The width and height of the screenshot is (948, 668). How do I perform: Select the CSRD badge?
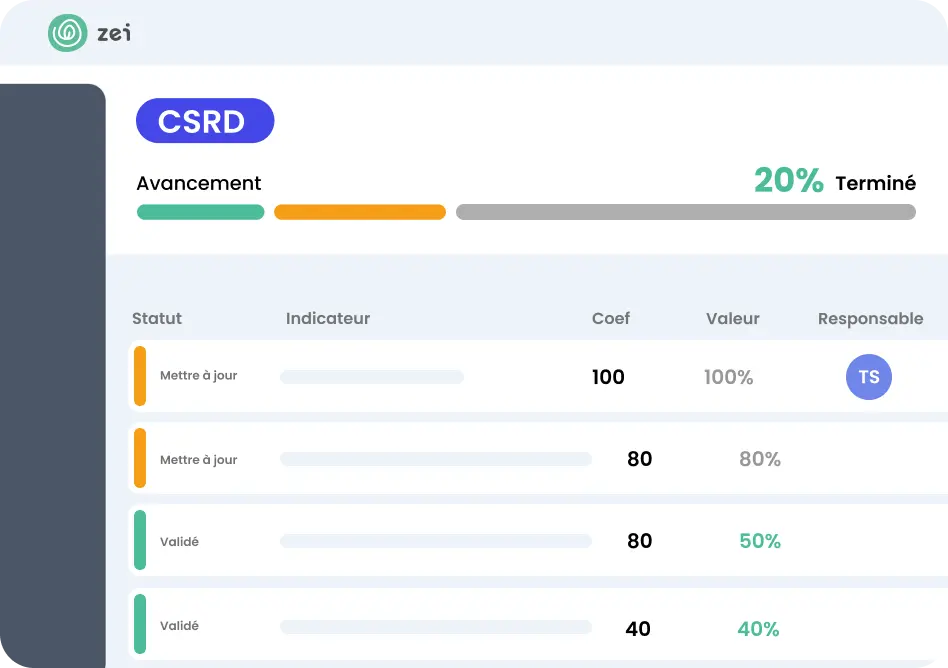coord(205,121)
